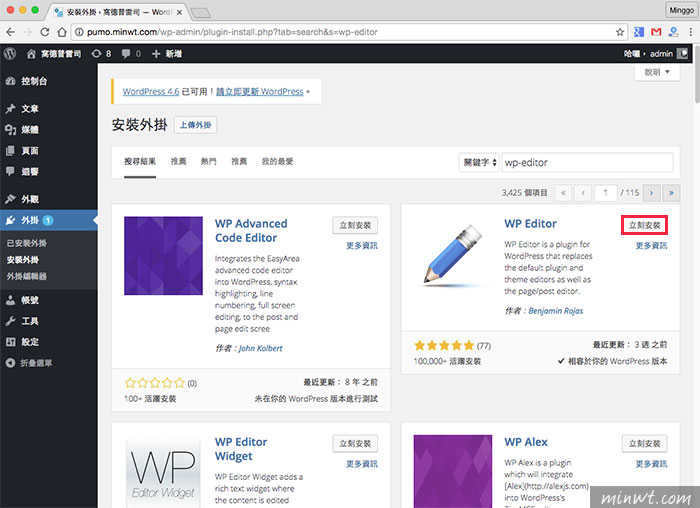Click Gmail extension icon
This screenshot has height=508, width=700.
coord(656,32)
